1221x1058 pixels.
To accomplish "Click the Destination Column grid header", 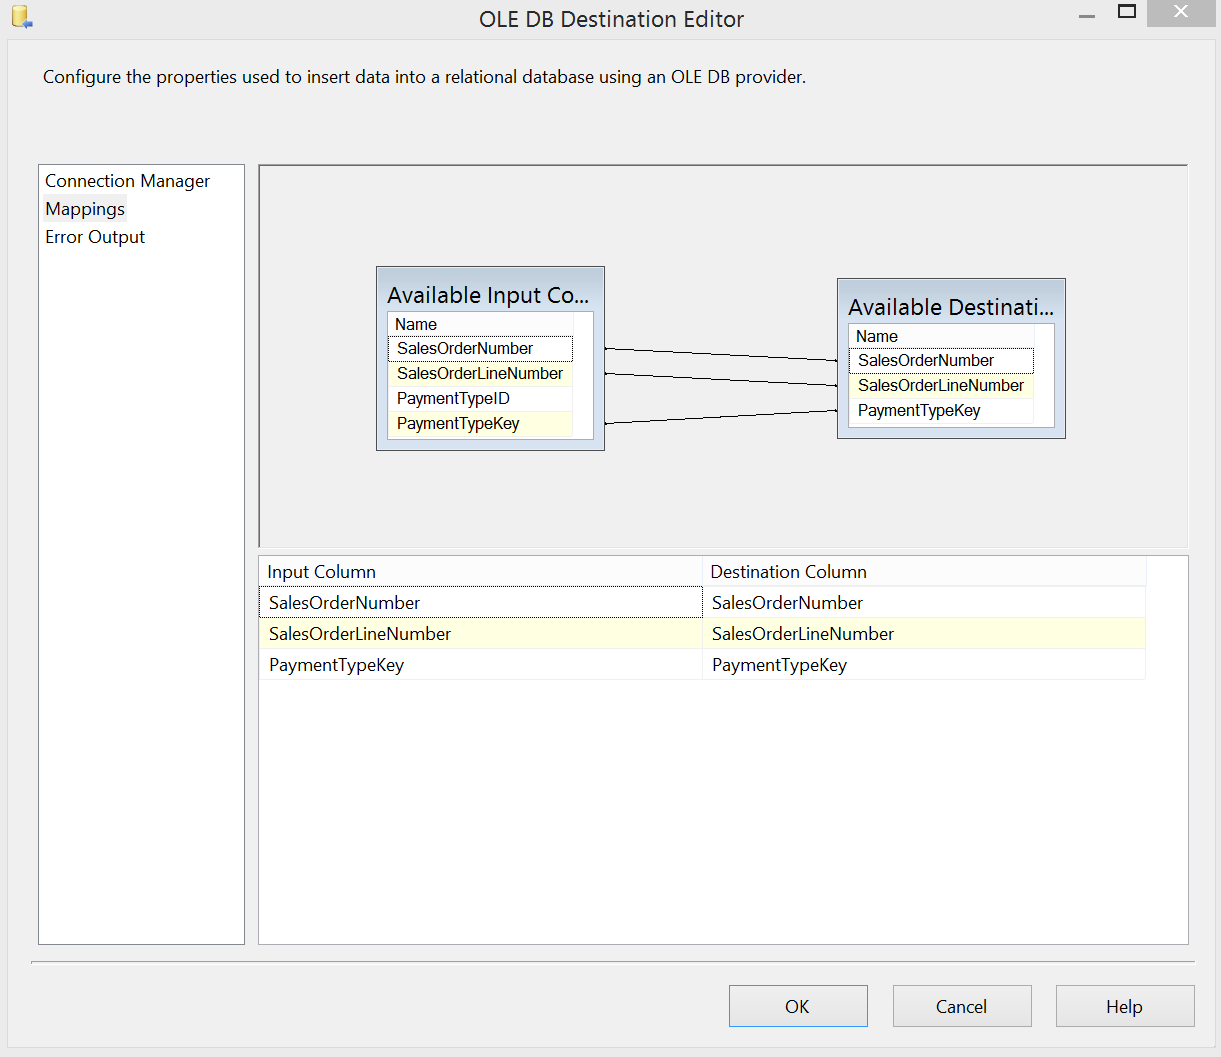I will pyautogui.click(x=923, y=572).
